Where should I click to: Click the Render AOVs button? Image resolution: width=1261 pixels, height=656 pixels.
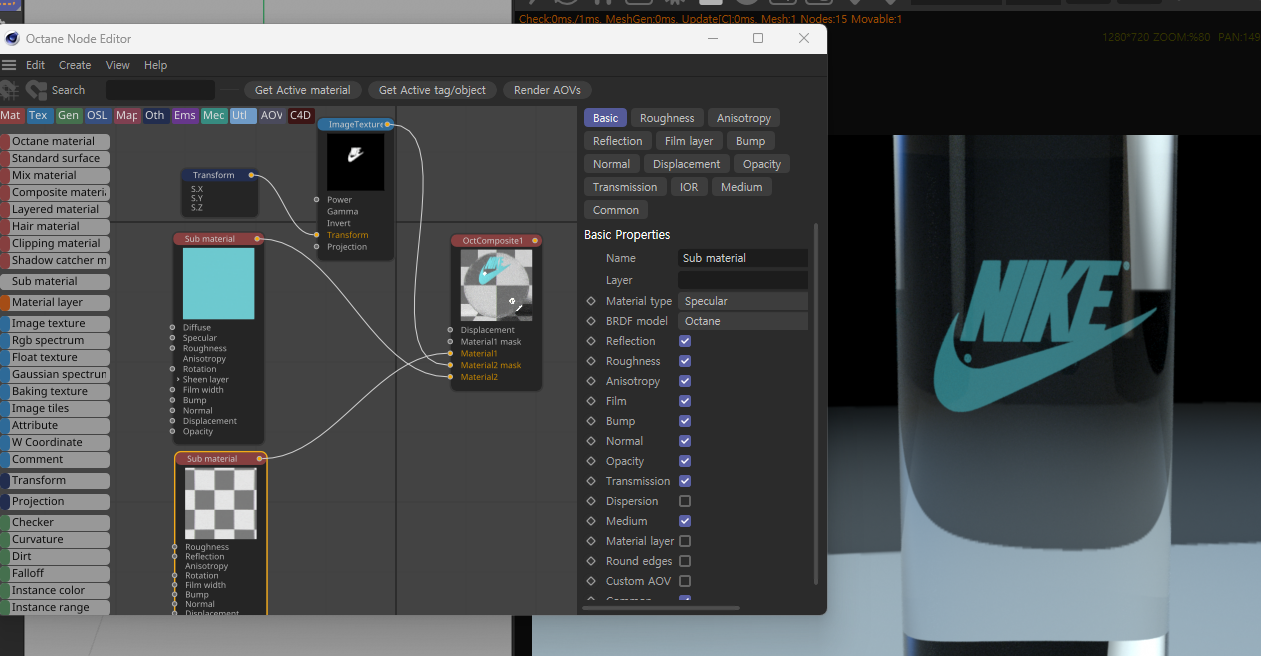click(546, 90)
